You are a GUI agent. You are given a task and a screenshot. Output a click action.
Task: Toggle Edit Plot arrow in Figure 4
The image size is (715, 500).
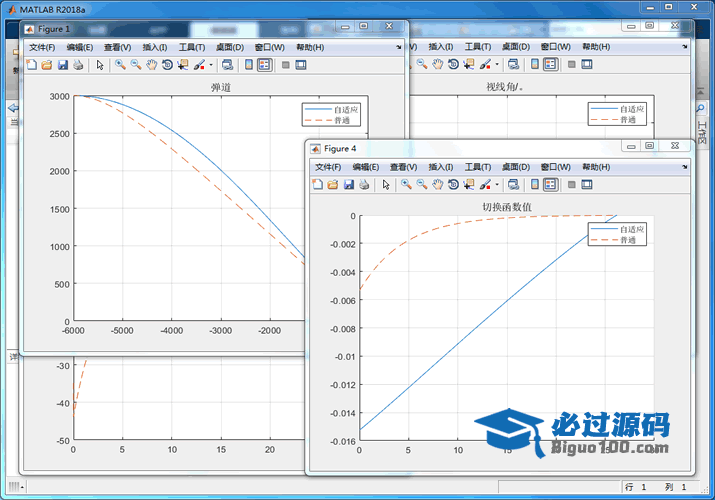point(386,184)
